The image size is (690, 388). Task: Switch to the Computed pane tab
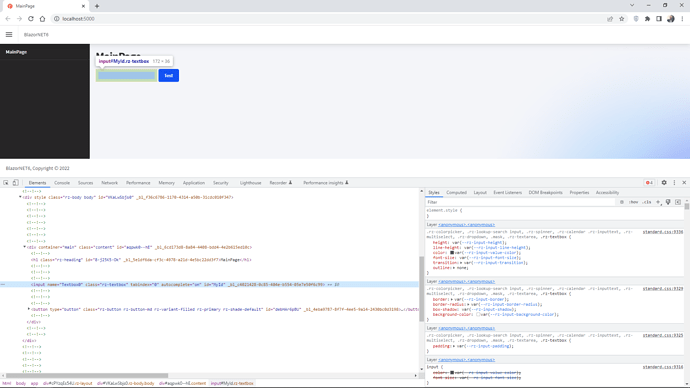click(456, 192)
